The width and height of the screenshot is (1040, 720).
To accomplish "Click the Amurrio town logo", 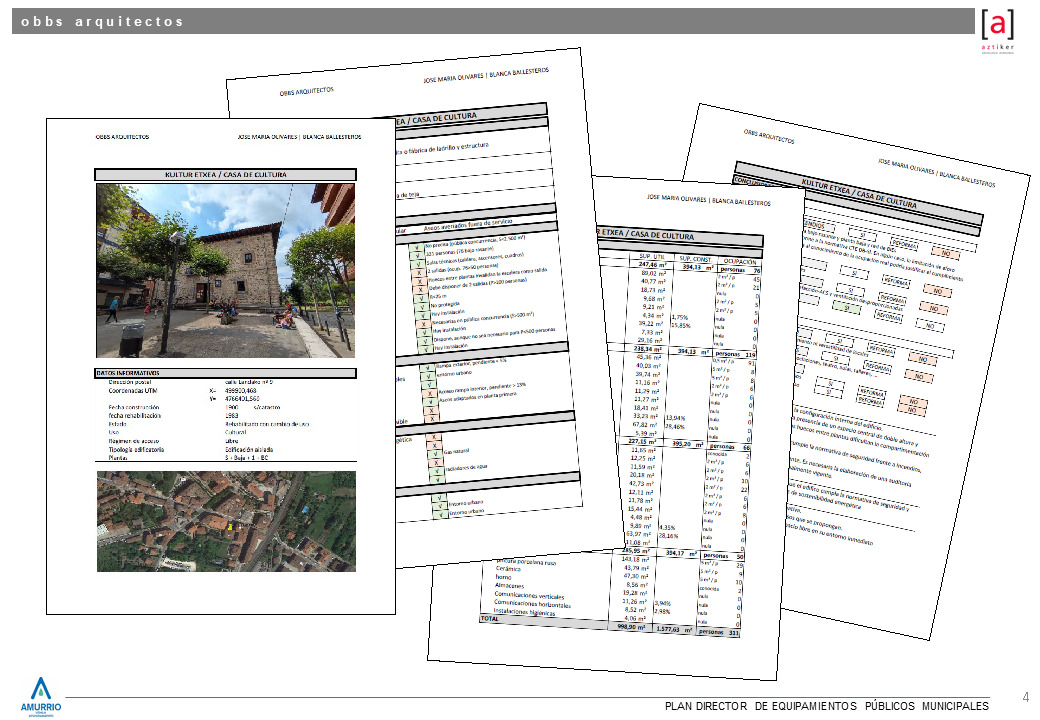I will [x=41, y=696].
